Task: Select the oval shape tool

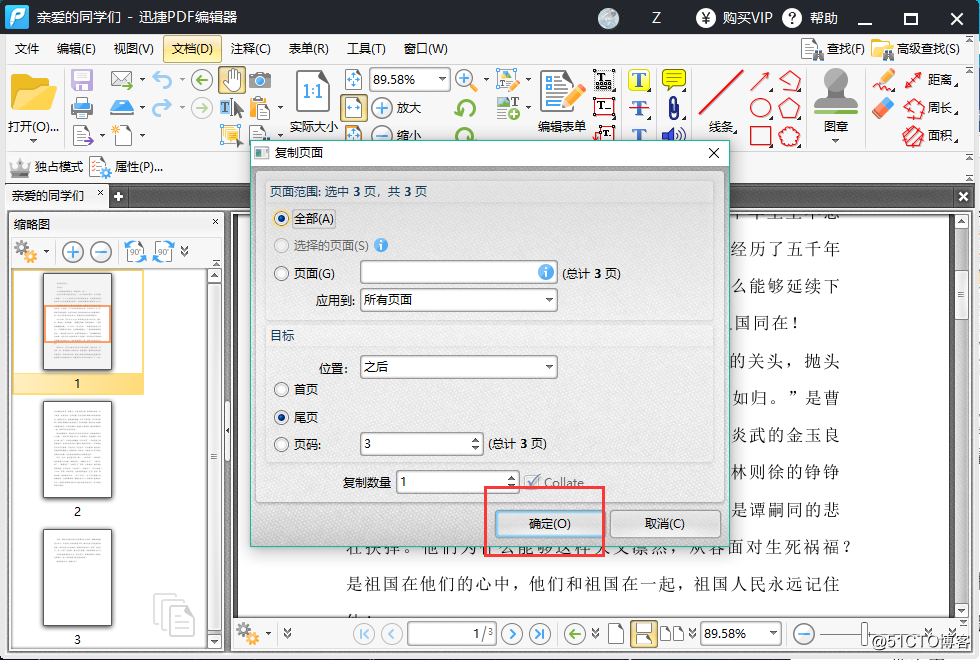Action: pyautogui.click(x=760, y=108)
